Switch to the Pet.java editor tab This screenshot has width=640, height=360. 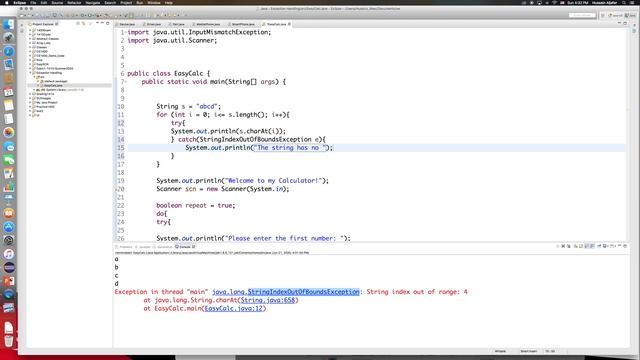tap(178, 24)
